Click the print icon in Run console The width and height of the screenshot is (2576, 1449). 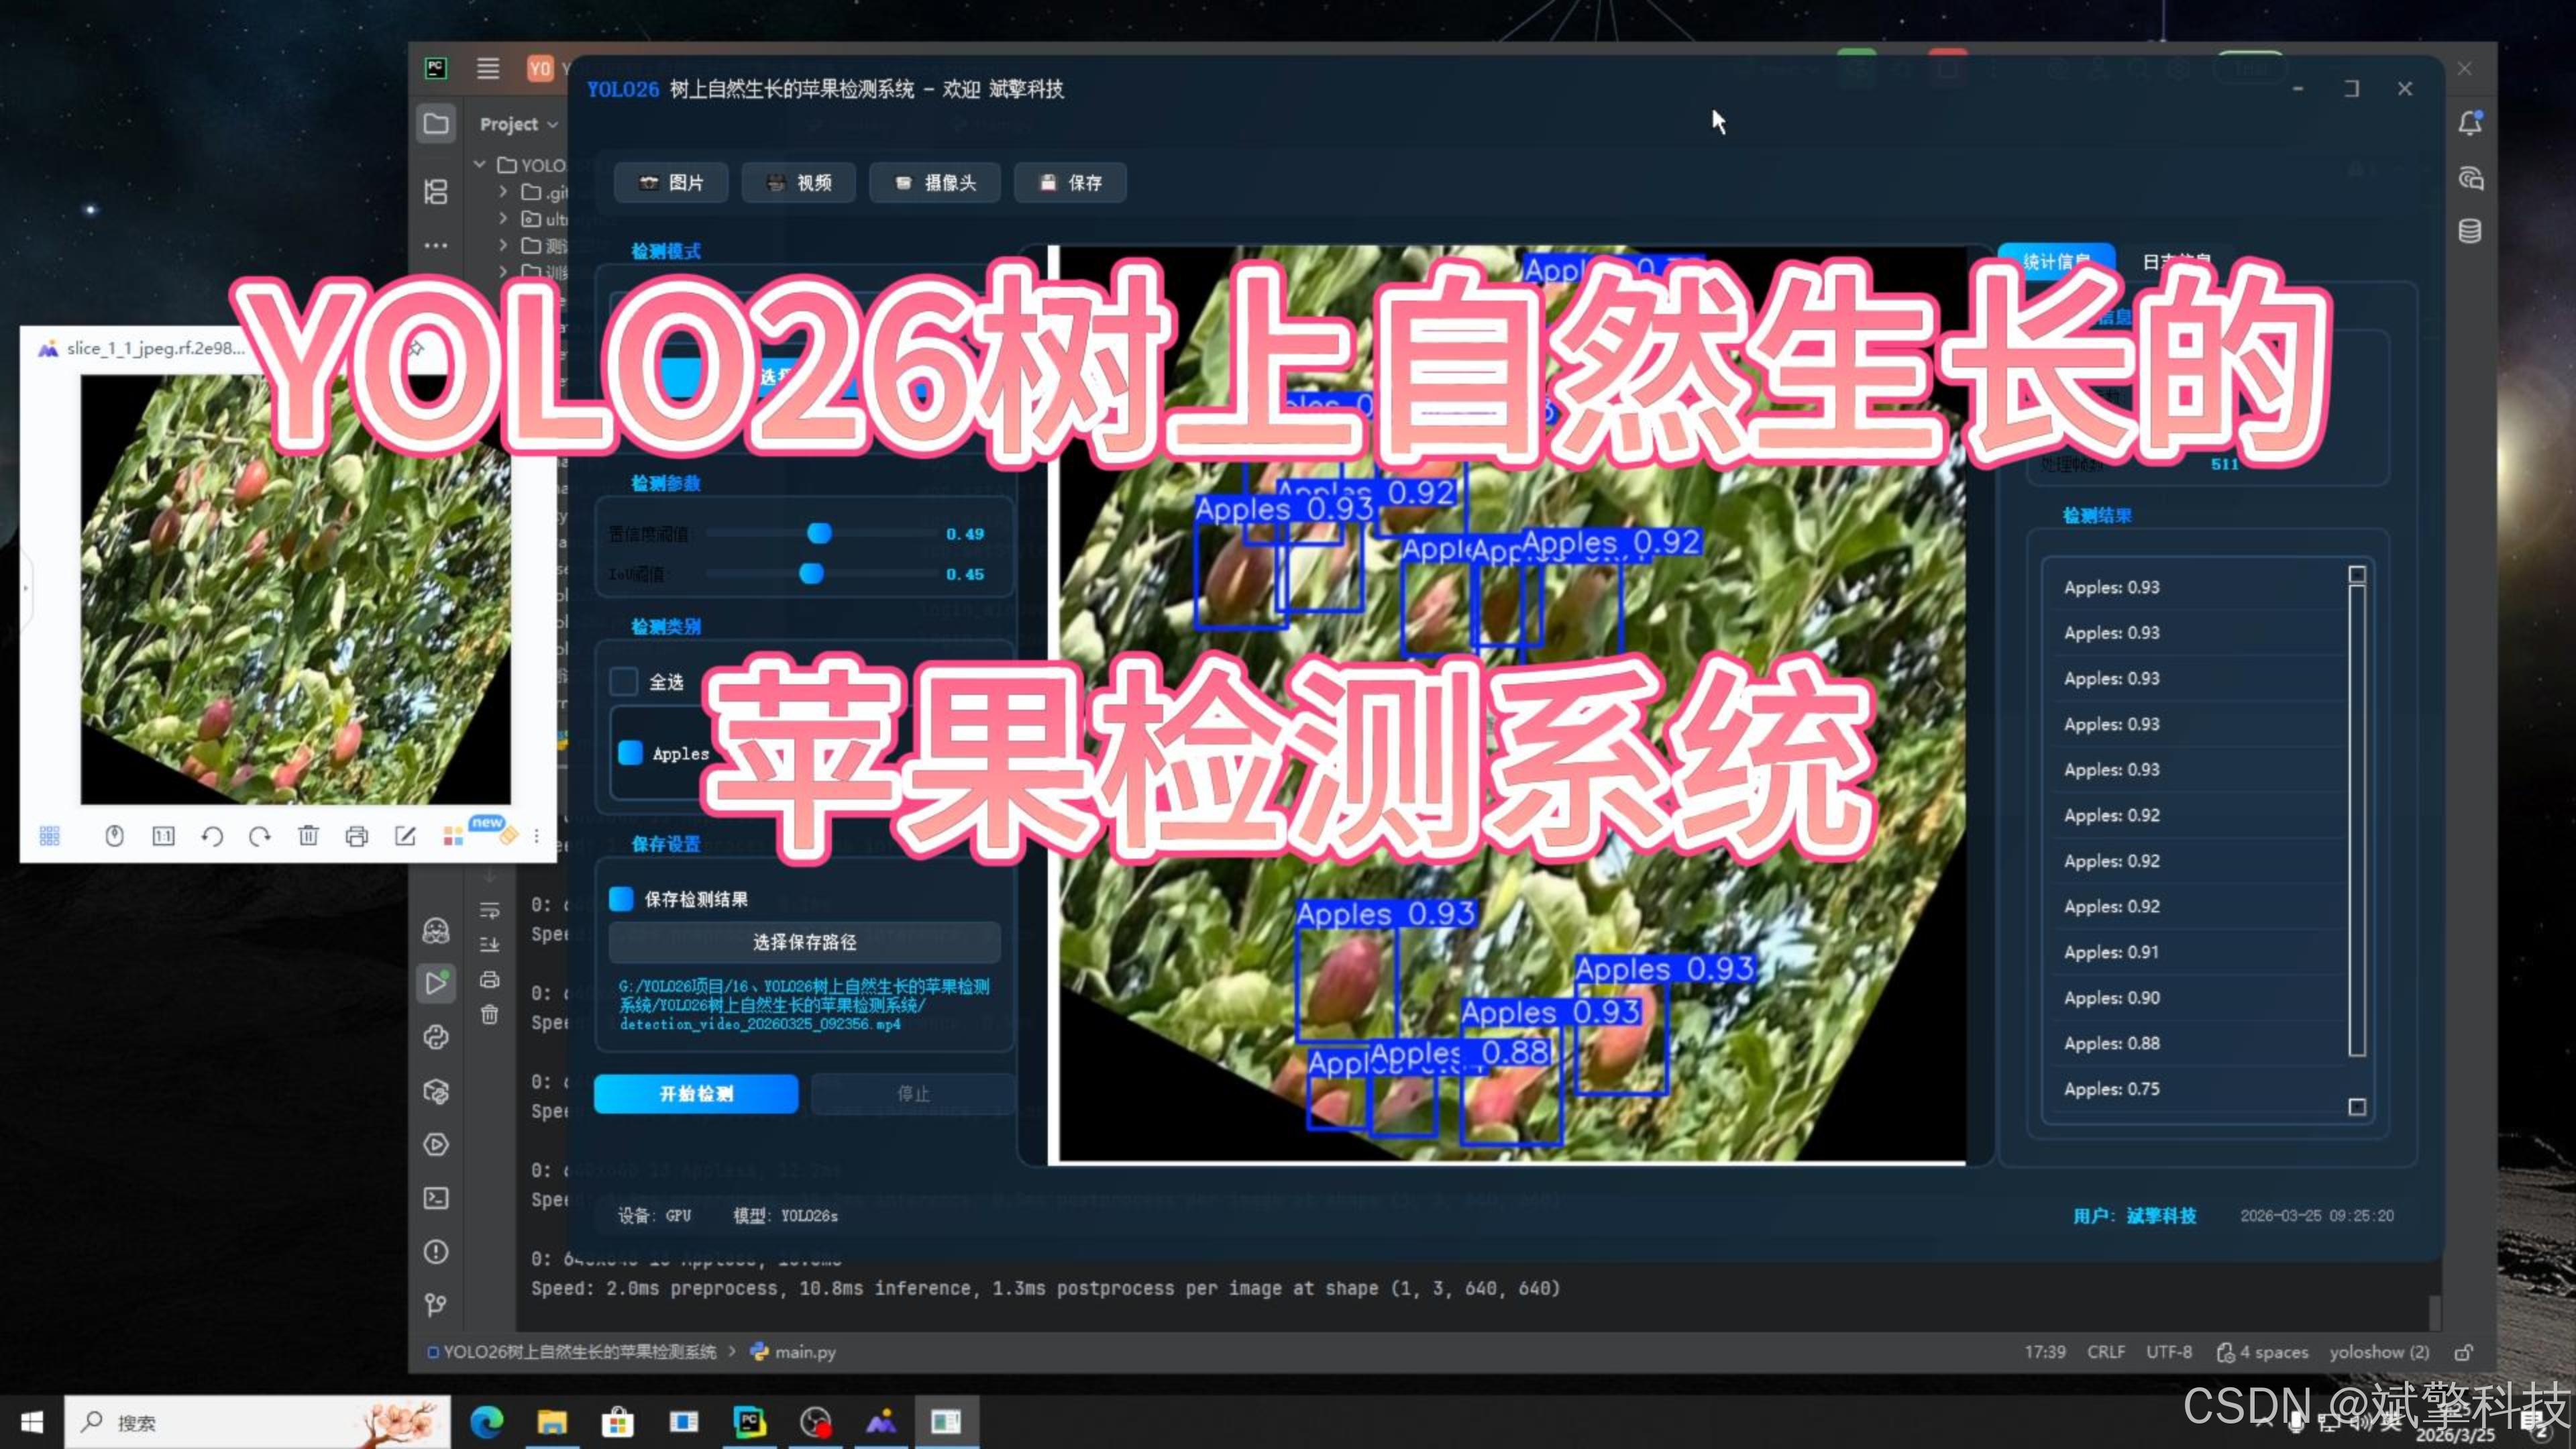click(x=490, y=979)
